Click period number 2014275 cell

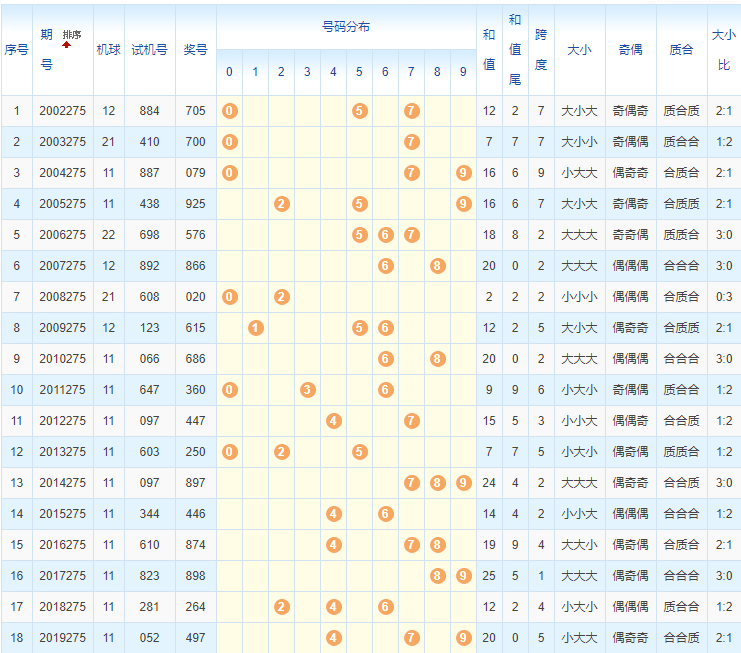click(62, 482)
